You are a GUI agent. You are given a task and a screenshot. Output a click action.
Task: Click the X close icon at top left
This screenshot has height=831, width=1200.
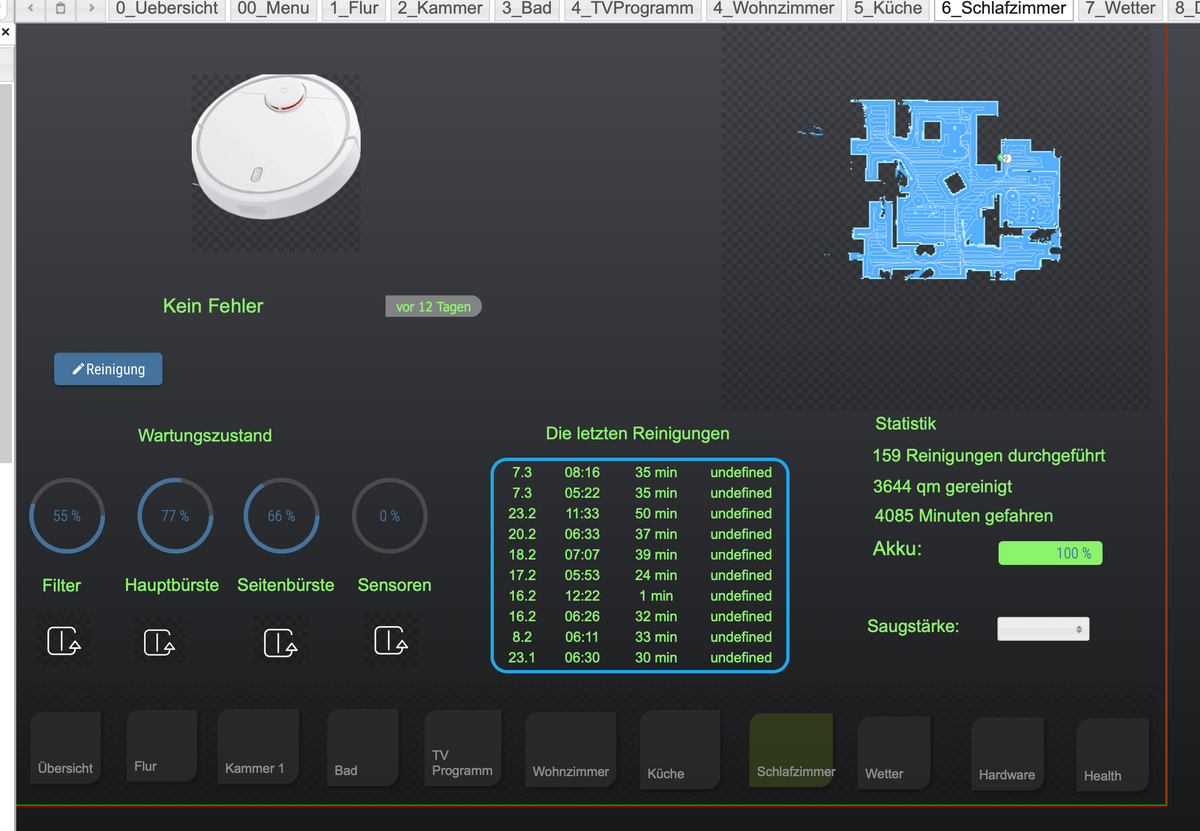pos(6,32)
